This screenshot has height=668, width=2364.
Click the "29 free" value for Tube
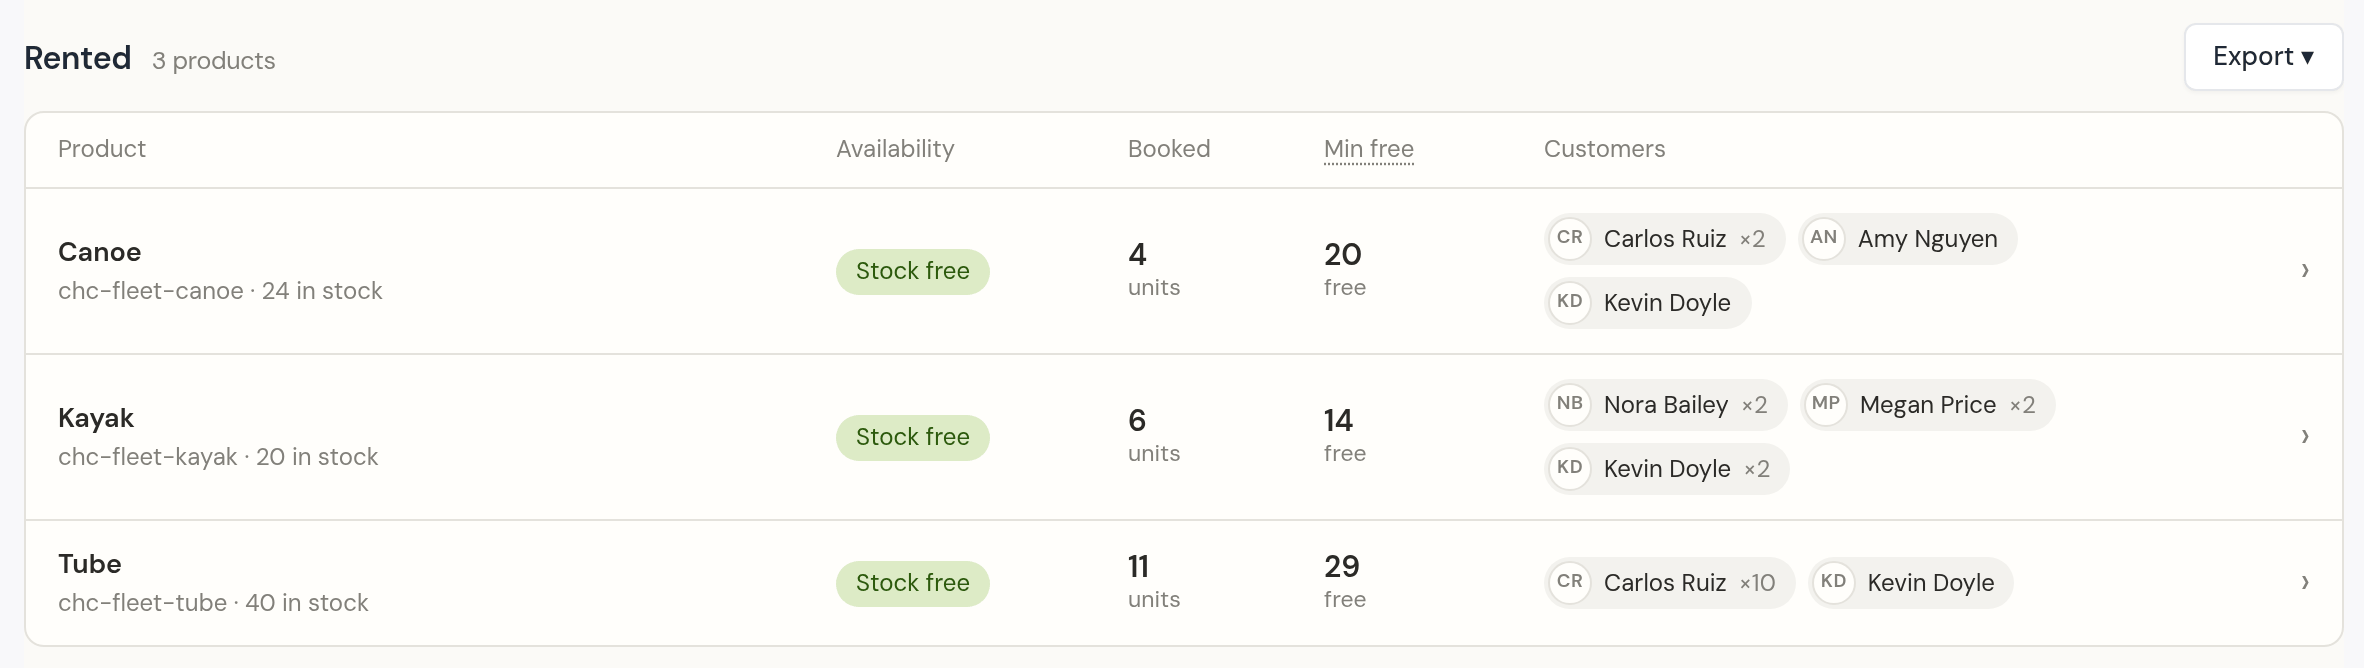point(1345,582)
